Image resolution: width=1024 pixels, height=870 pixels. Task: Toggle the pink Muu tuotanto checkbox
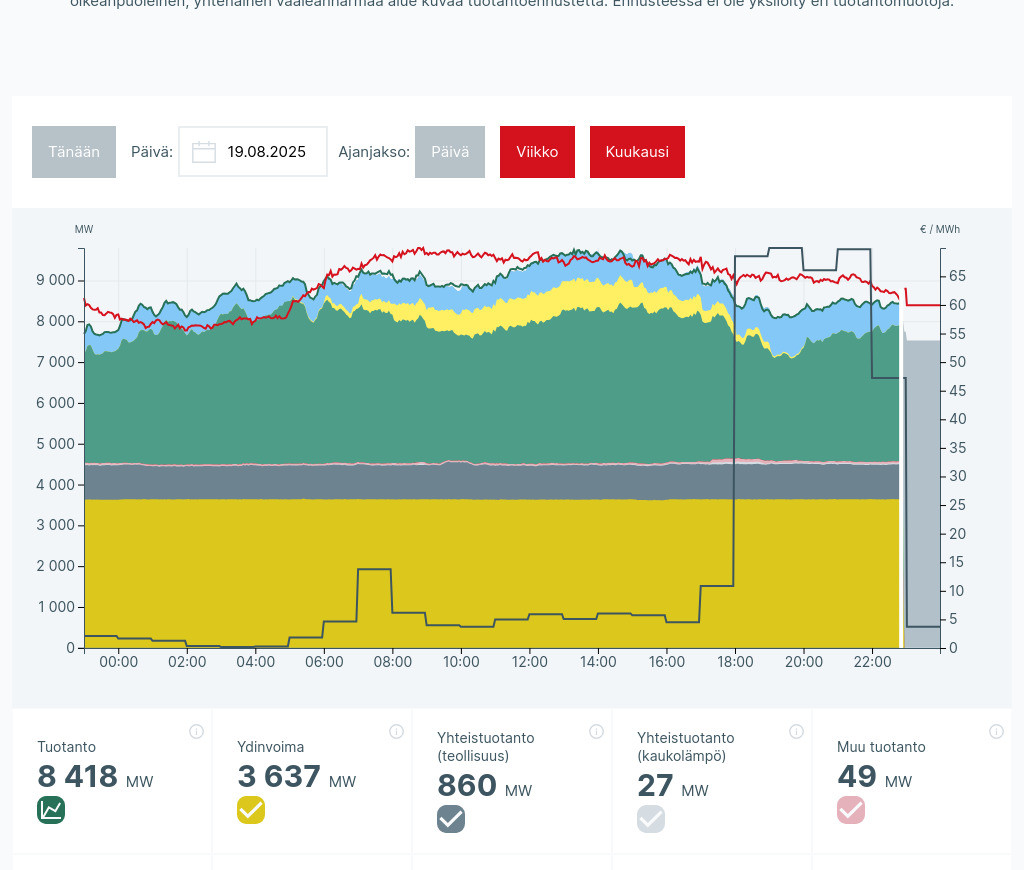coord(851,810)
